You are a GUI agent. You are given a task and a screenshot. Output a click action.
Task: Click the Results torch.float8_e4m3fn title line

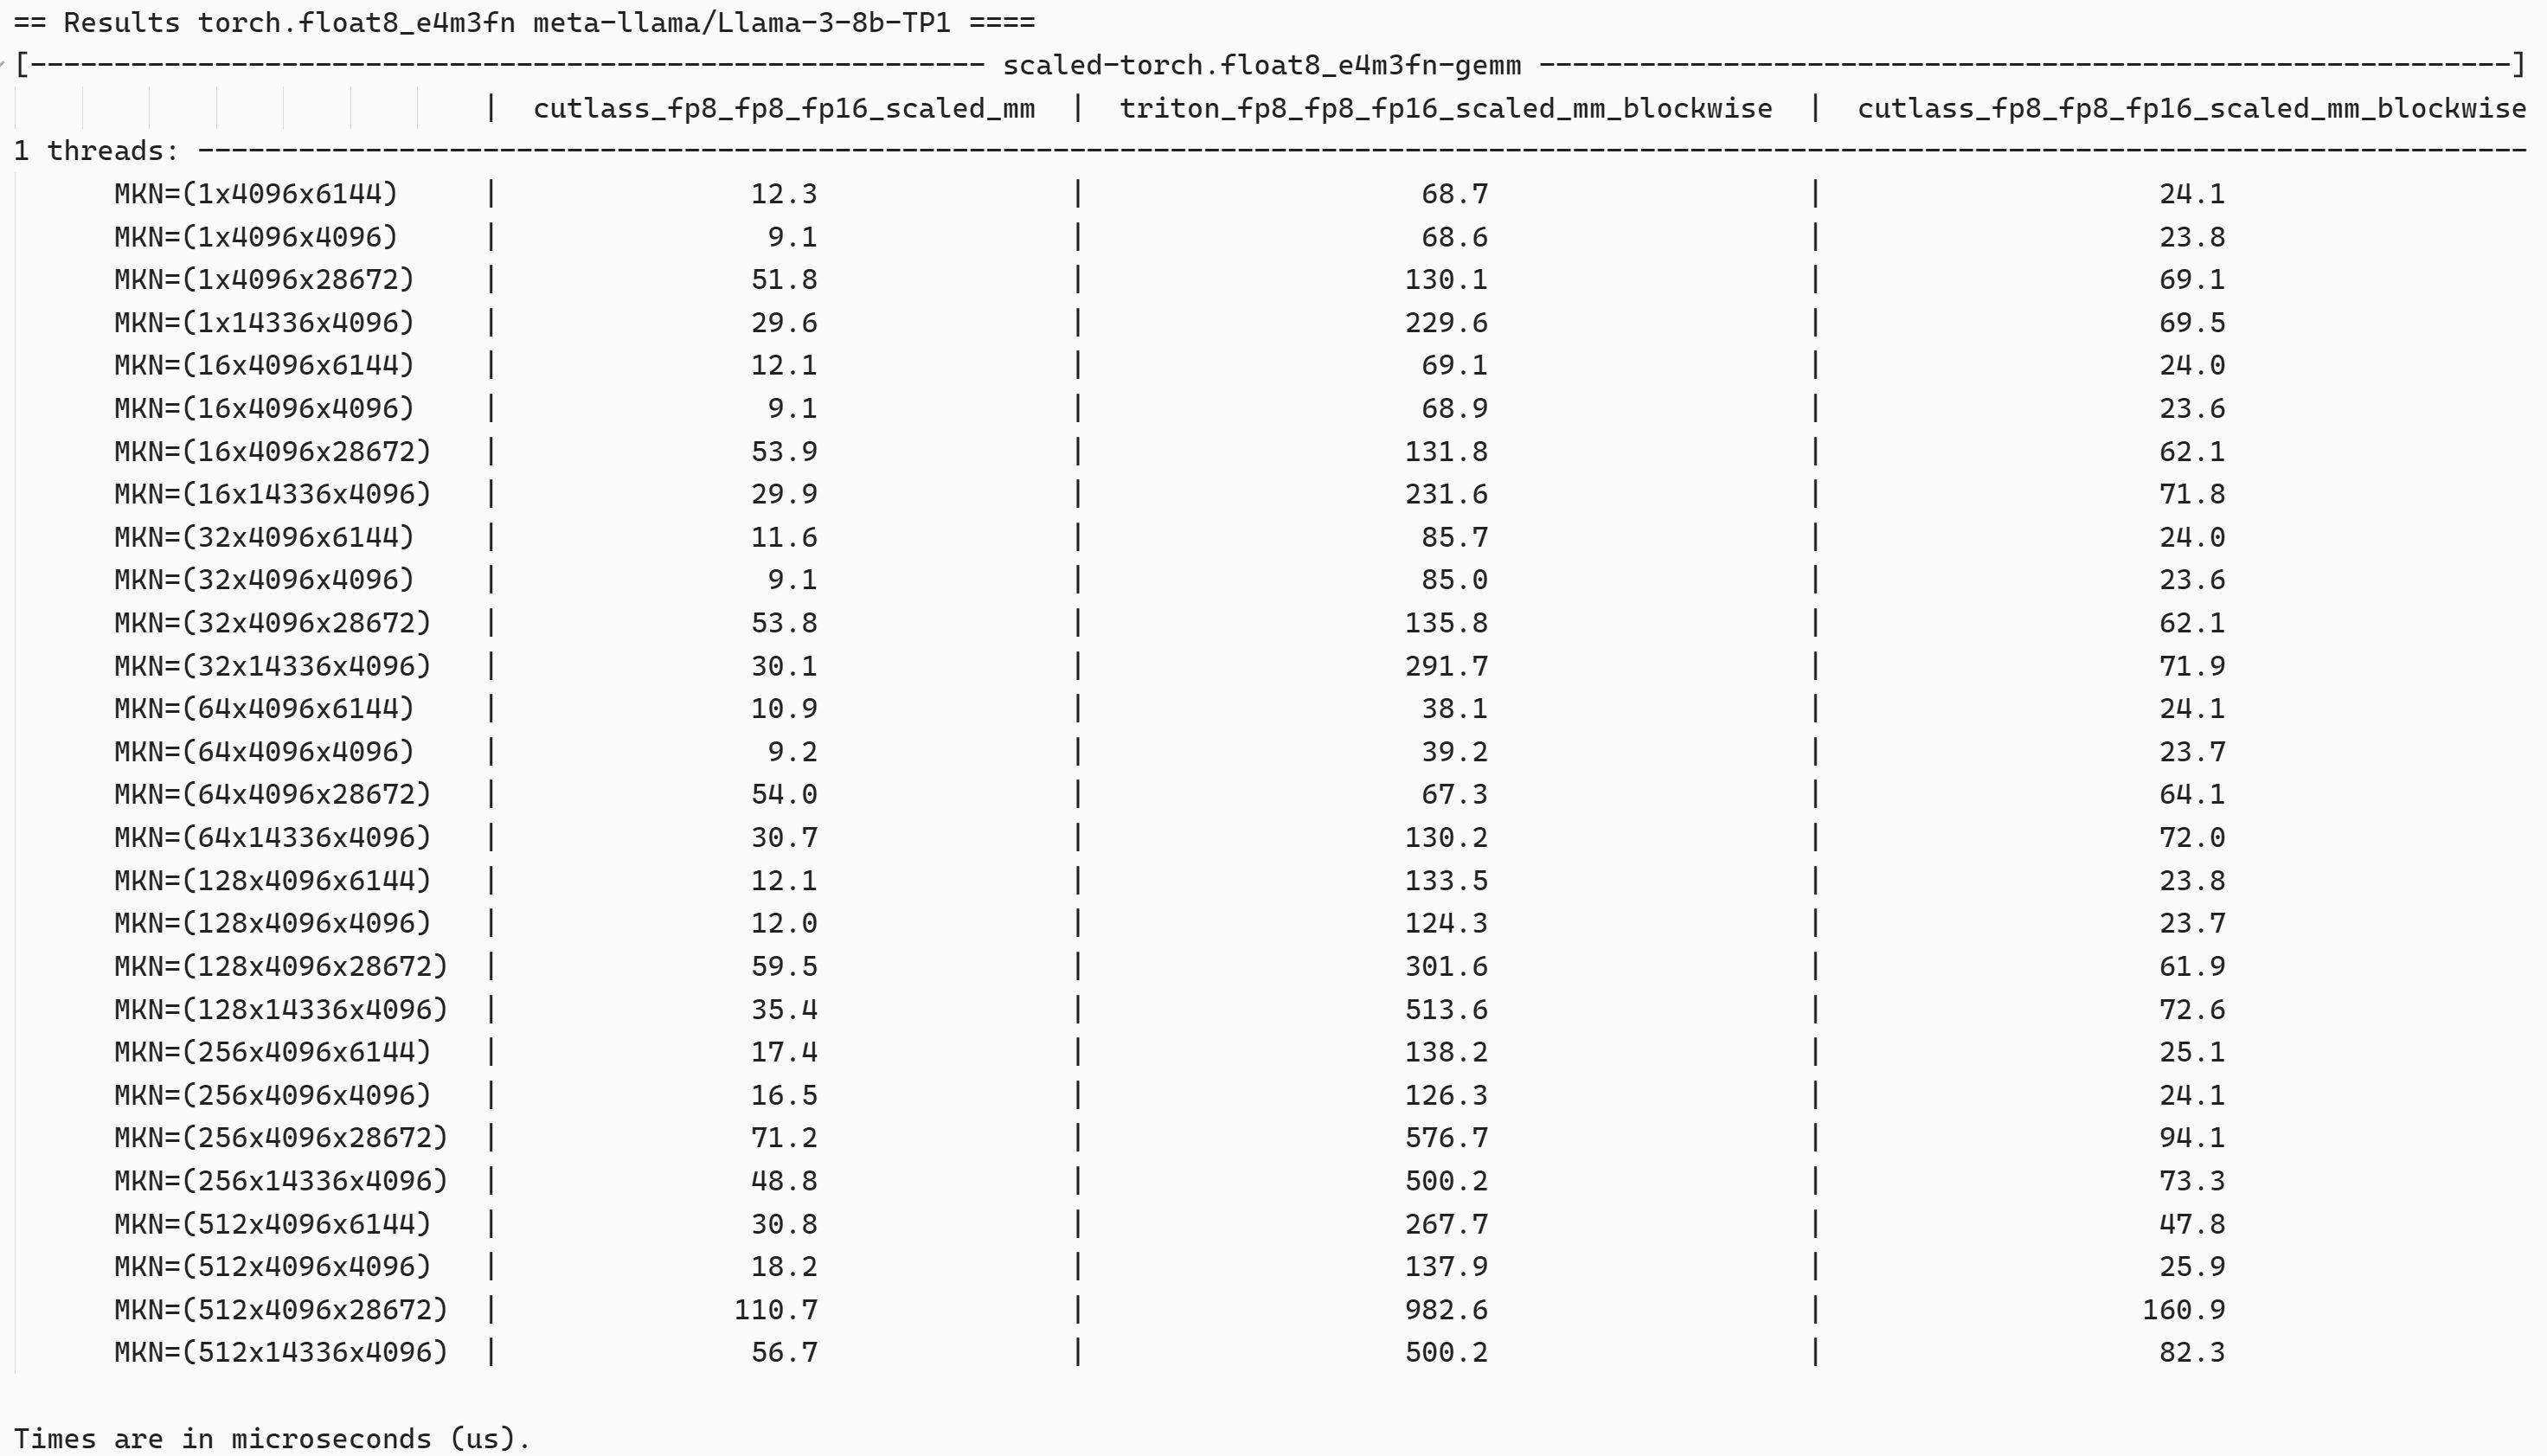click(524, 22)
